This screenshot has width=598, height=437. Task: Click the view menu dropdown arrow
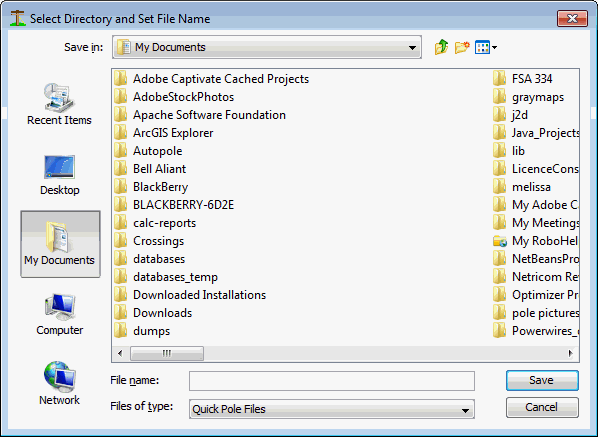click(x=494, y=48)
